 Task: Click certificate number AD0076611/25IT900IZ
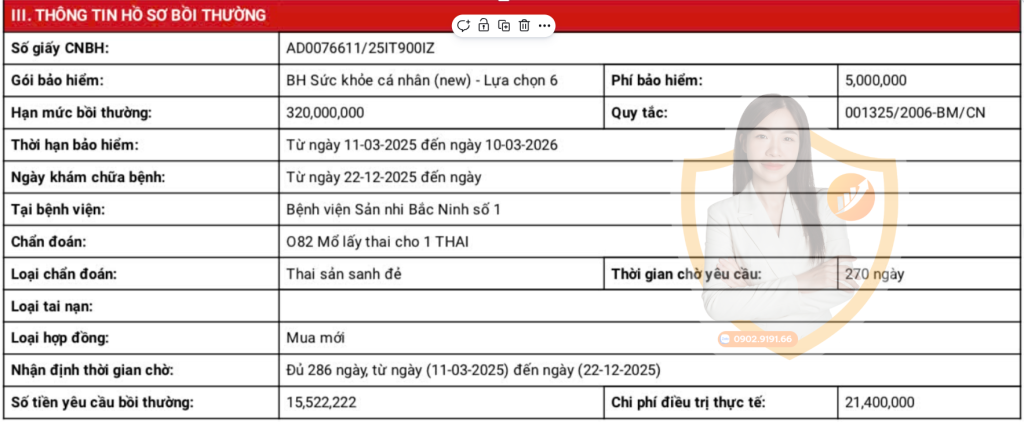tap(360, 48)
